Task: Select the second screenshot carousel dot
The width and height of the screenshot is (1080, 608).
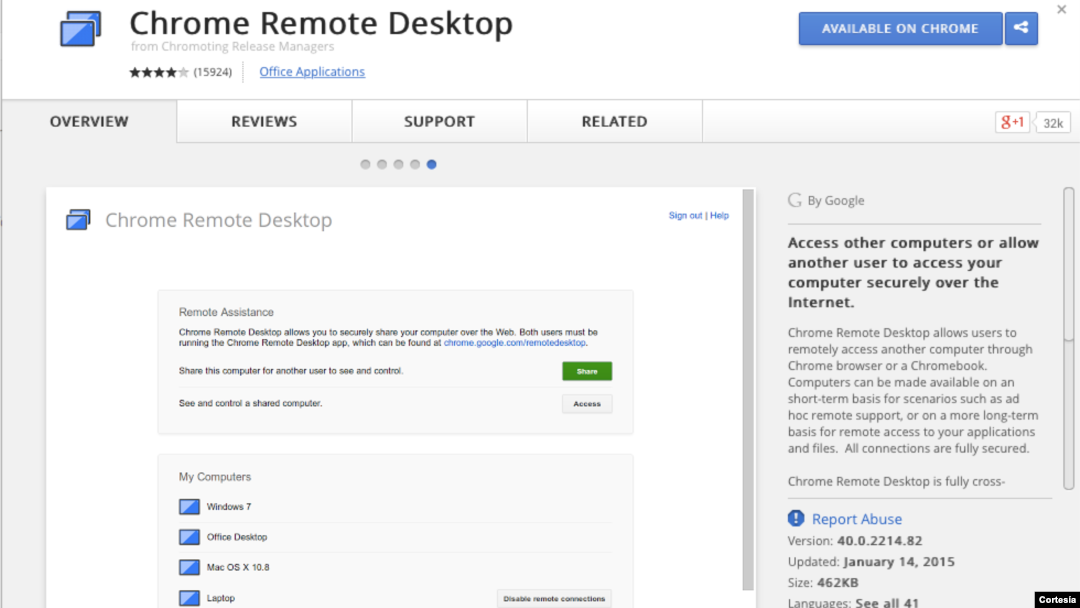Action: pos(382,164)
